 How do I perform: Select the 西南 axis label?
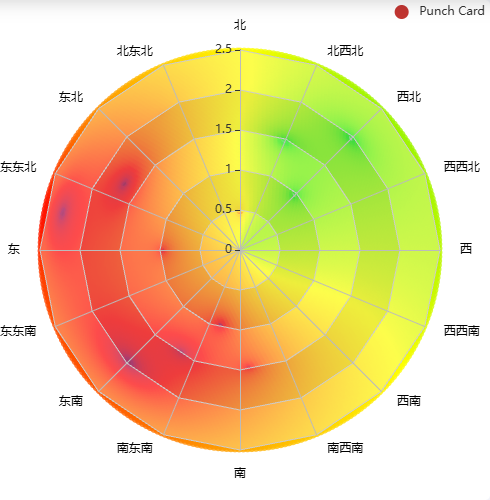coord(409,400)
